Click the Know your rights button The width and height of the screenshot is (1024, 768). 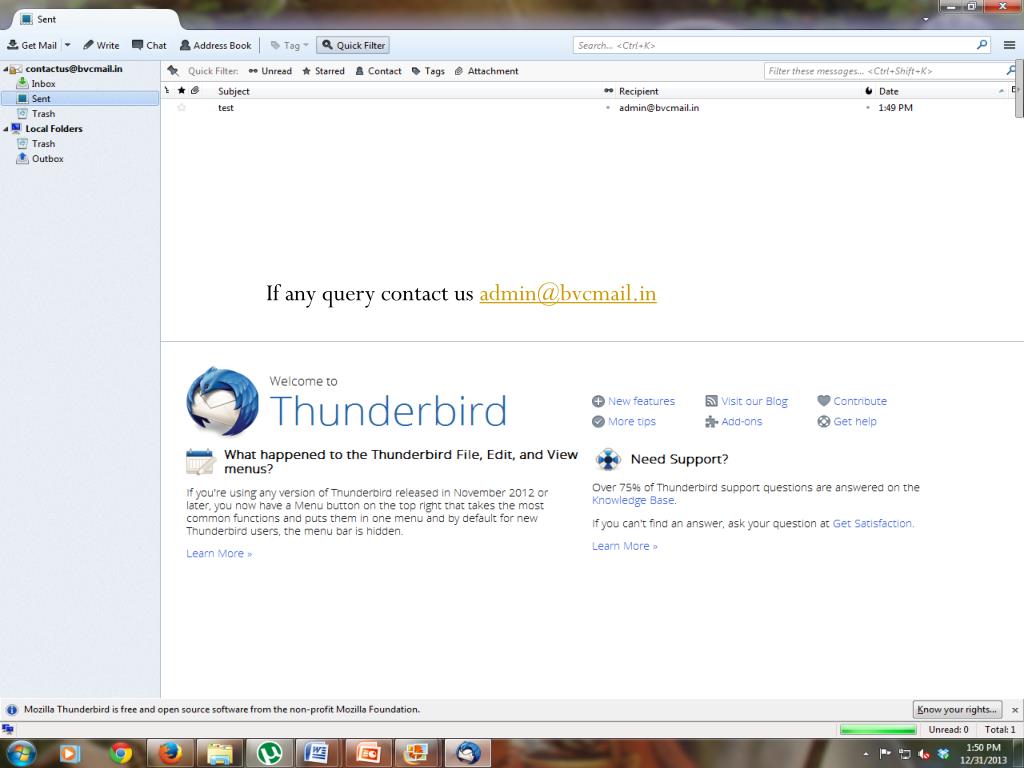coord(957,709)
